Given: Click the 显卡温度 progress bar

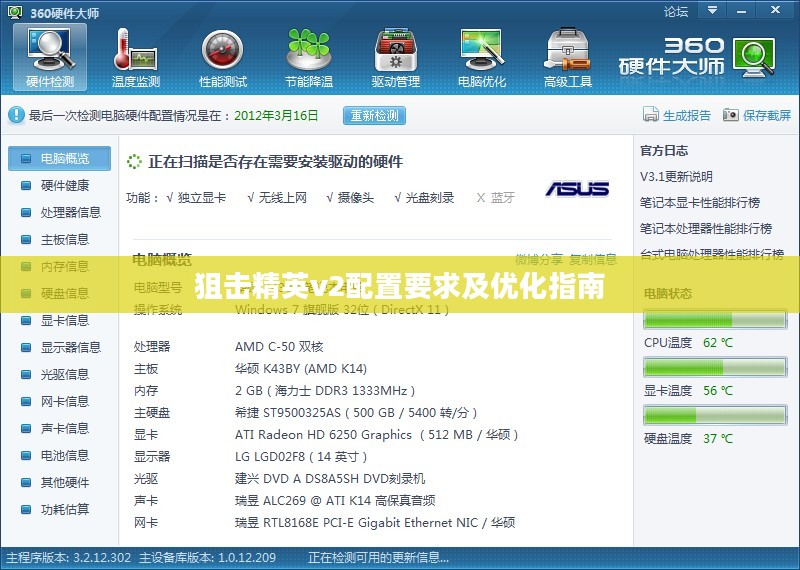Looking at the screenshot, I should pyautogui.click(x=715, y=367).
